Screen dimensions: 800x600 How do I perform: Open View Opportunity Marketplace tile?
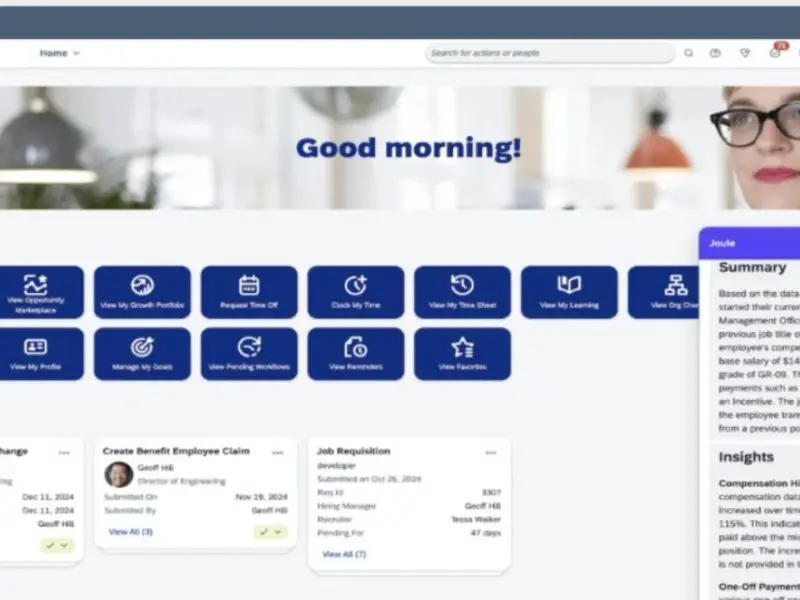(41, 292)
